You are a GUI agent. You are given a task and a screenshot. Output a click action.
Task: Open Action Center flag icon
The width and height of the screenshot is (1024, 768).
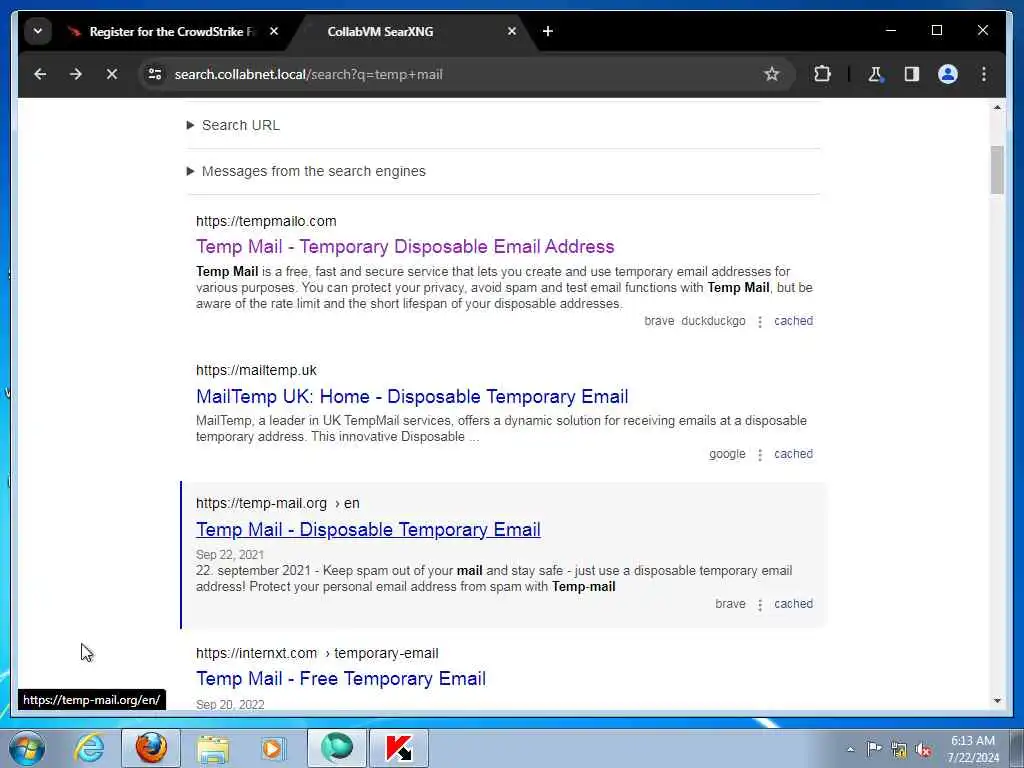click(874, 749)
